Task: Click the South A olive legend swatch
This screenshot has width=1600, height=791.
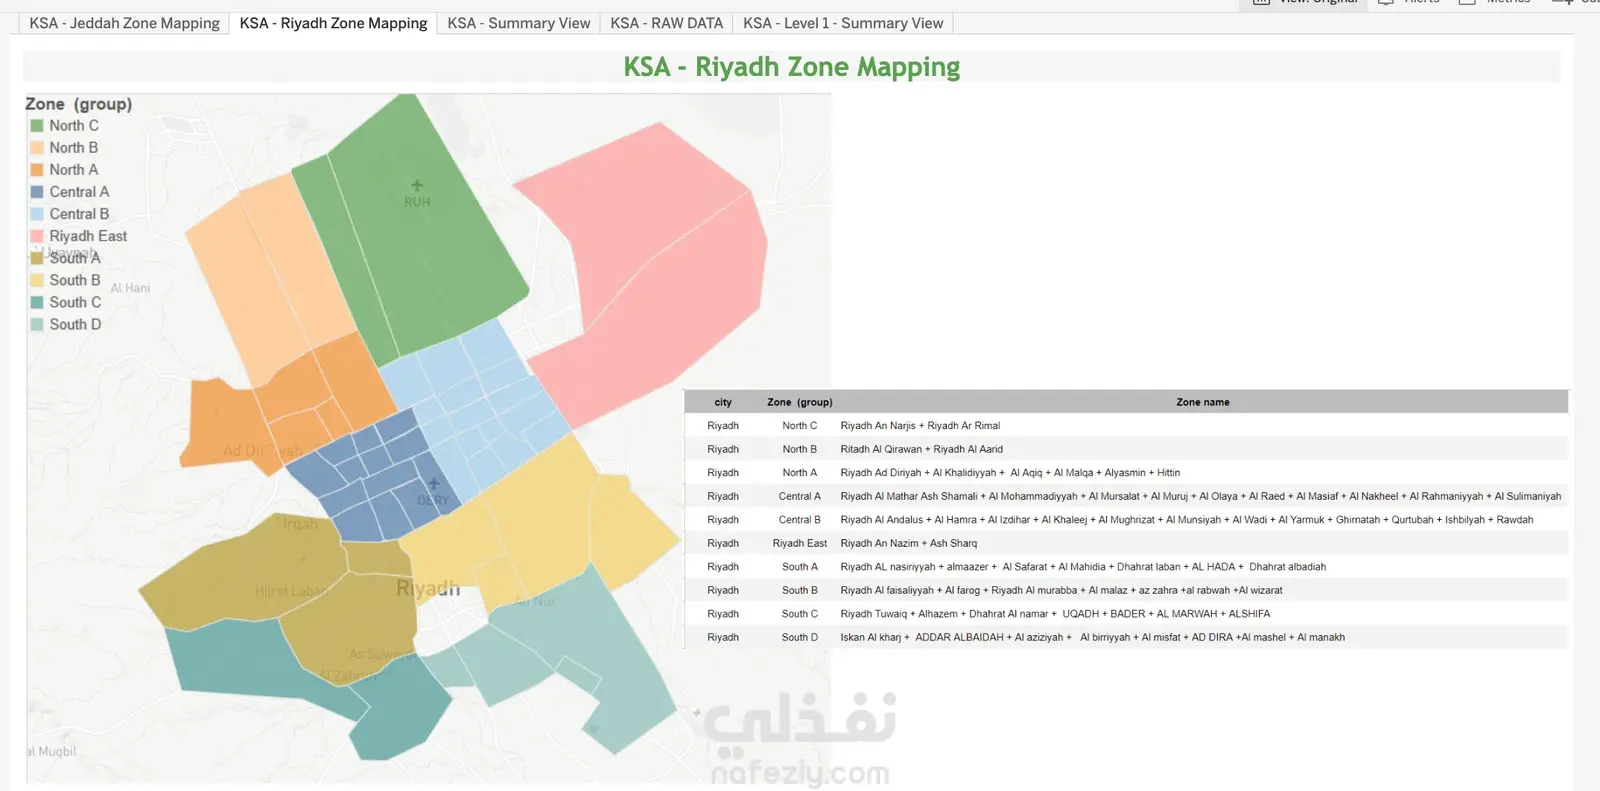Action: (x=37, y=258)
